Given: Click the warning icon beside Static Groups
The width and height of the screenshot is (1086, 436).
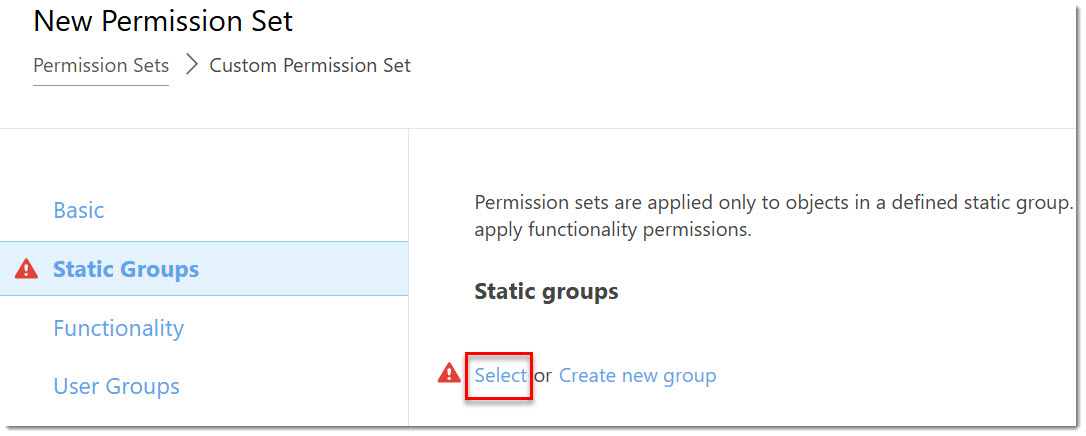Looking at the screenshot, I should [x=26, y=269].
